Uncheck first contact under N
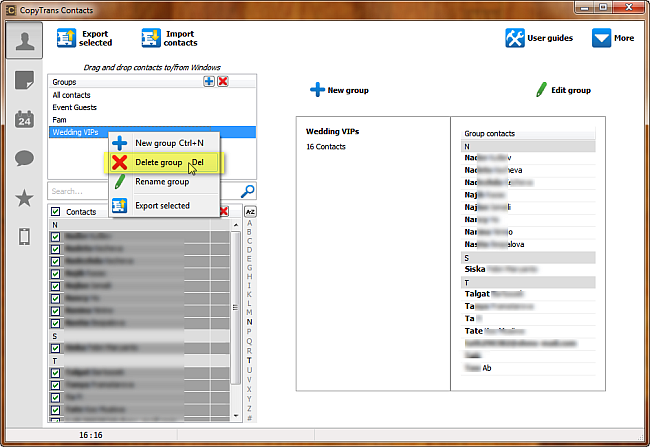Viewport: 650px width, 447px height. point(56,237)
